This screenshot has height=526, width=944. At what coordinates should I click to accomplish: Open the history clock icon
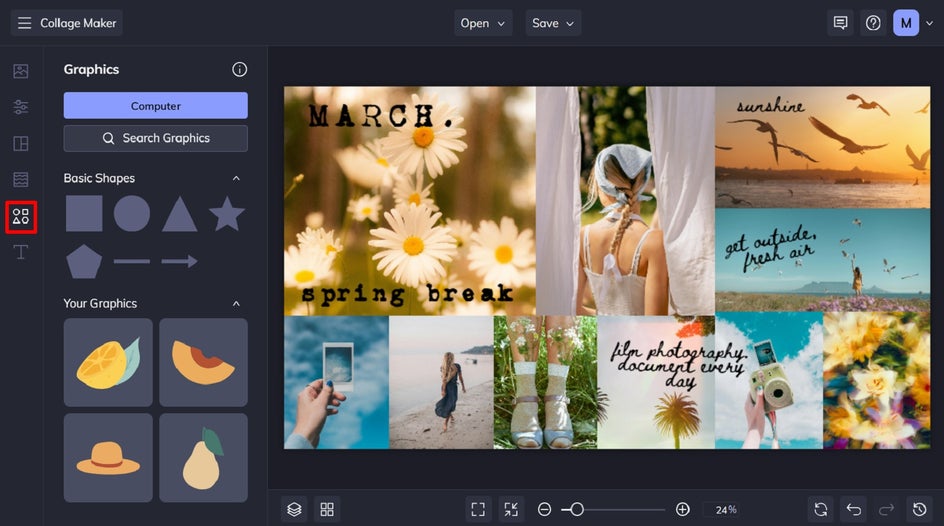click(919, 510)
